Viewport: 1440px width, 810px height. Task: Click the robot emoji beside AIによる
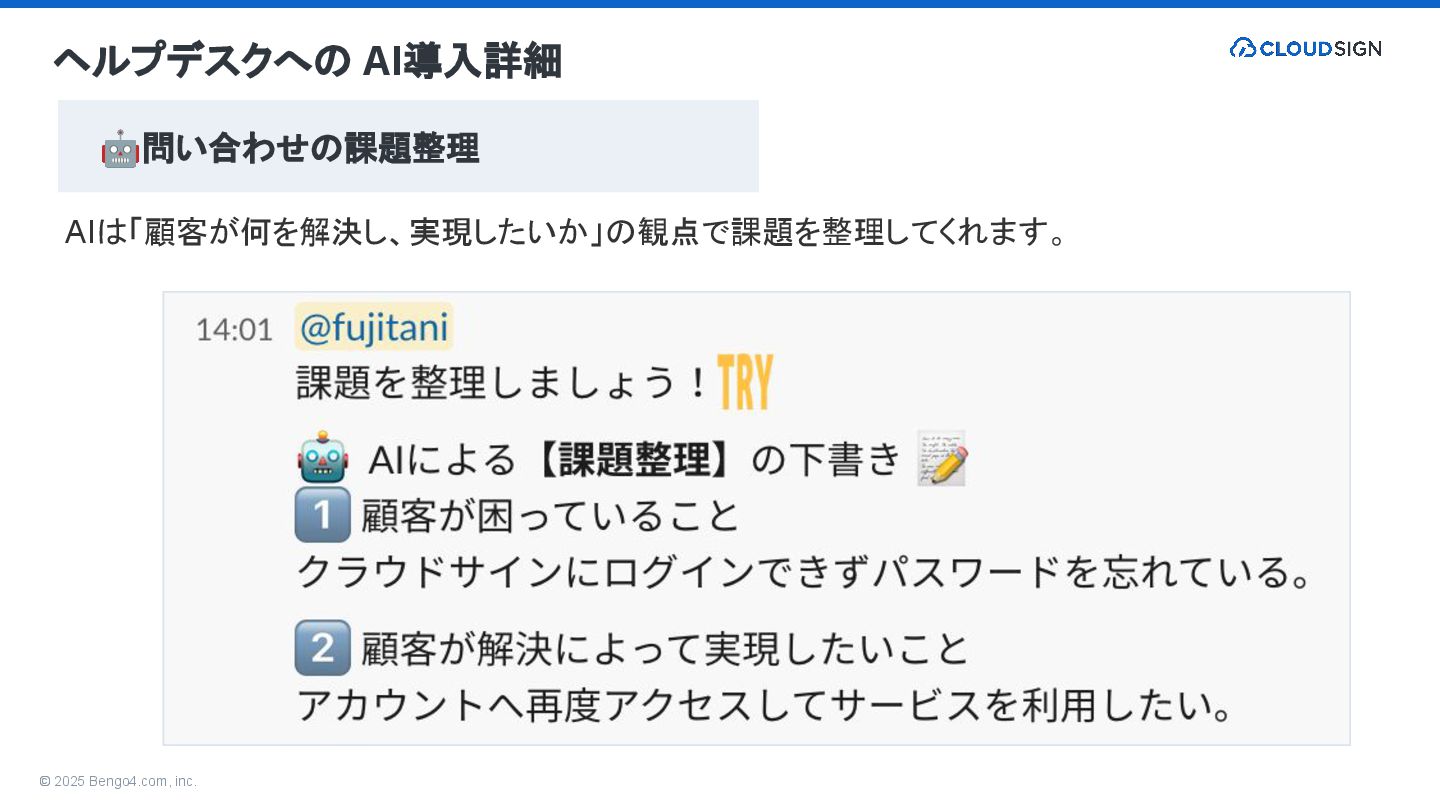click(x=323, y=459)
